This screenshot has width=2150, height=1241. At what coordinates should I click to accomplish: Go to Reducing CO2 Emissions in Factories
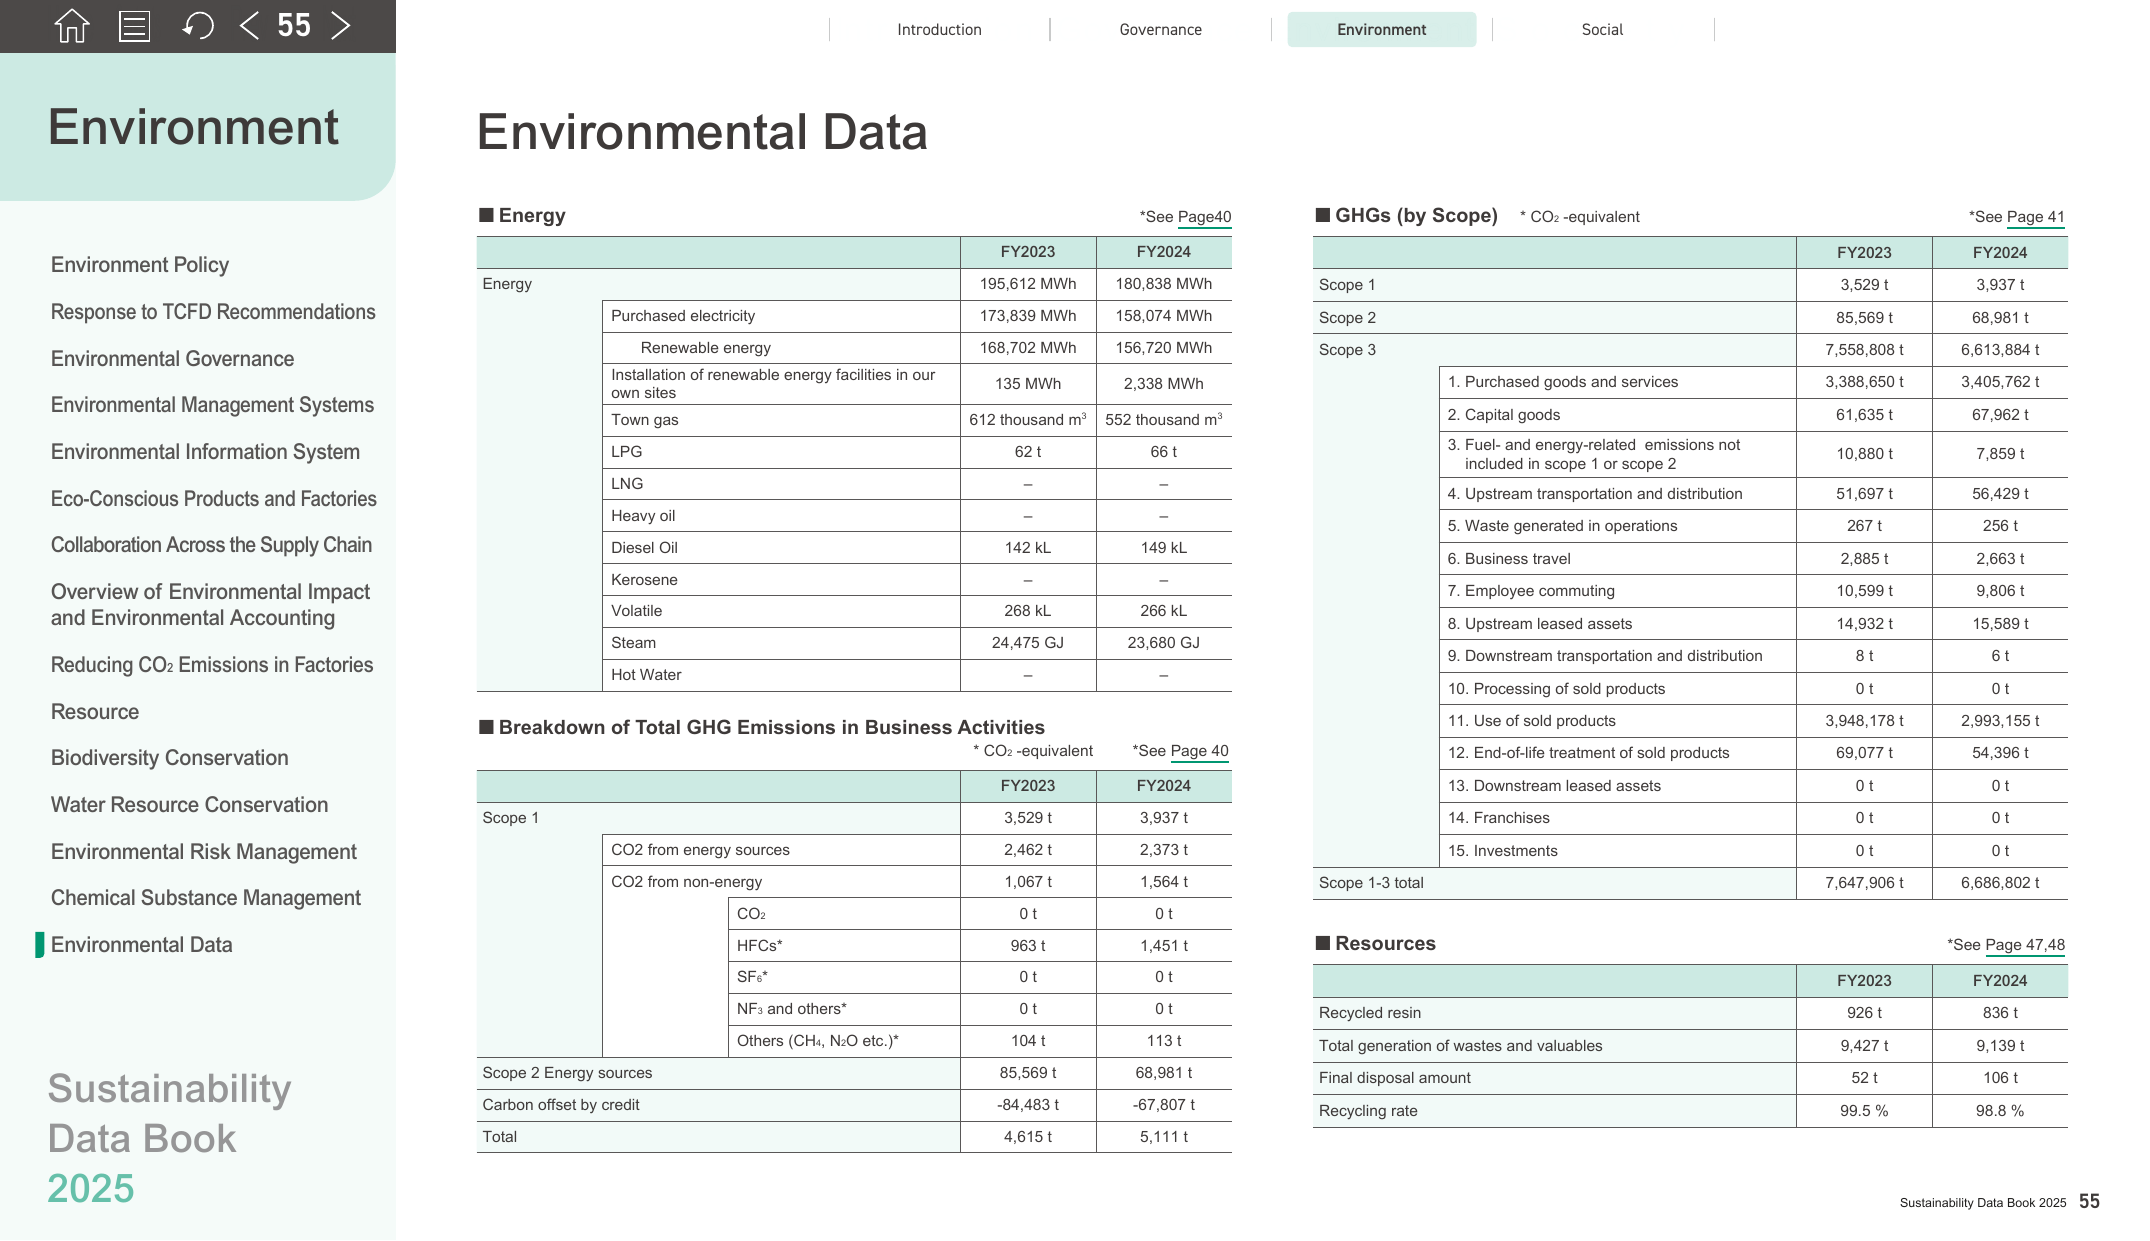pyautogui.click(x=212, y=665)
